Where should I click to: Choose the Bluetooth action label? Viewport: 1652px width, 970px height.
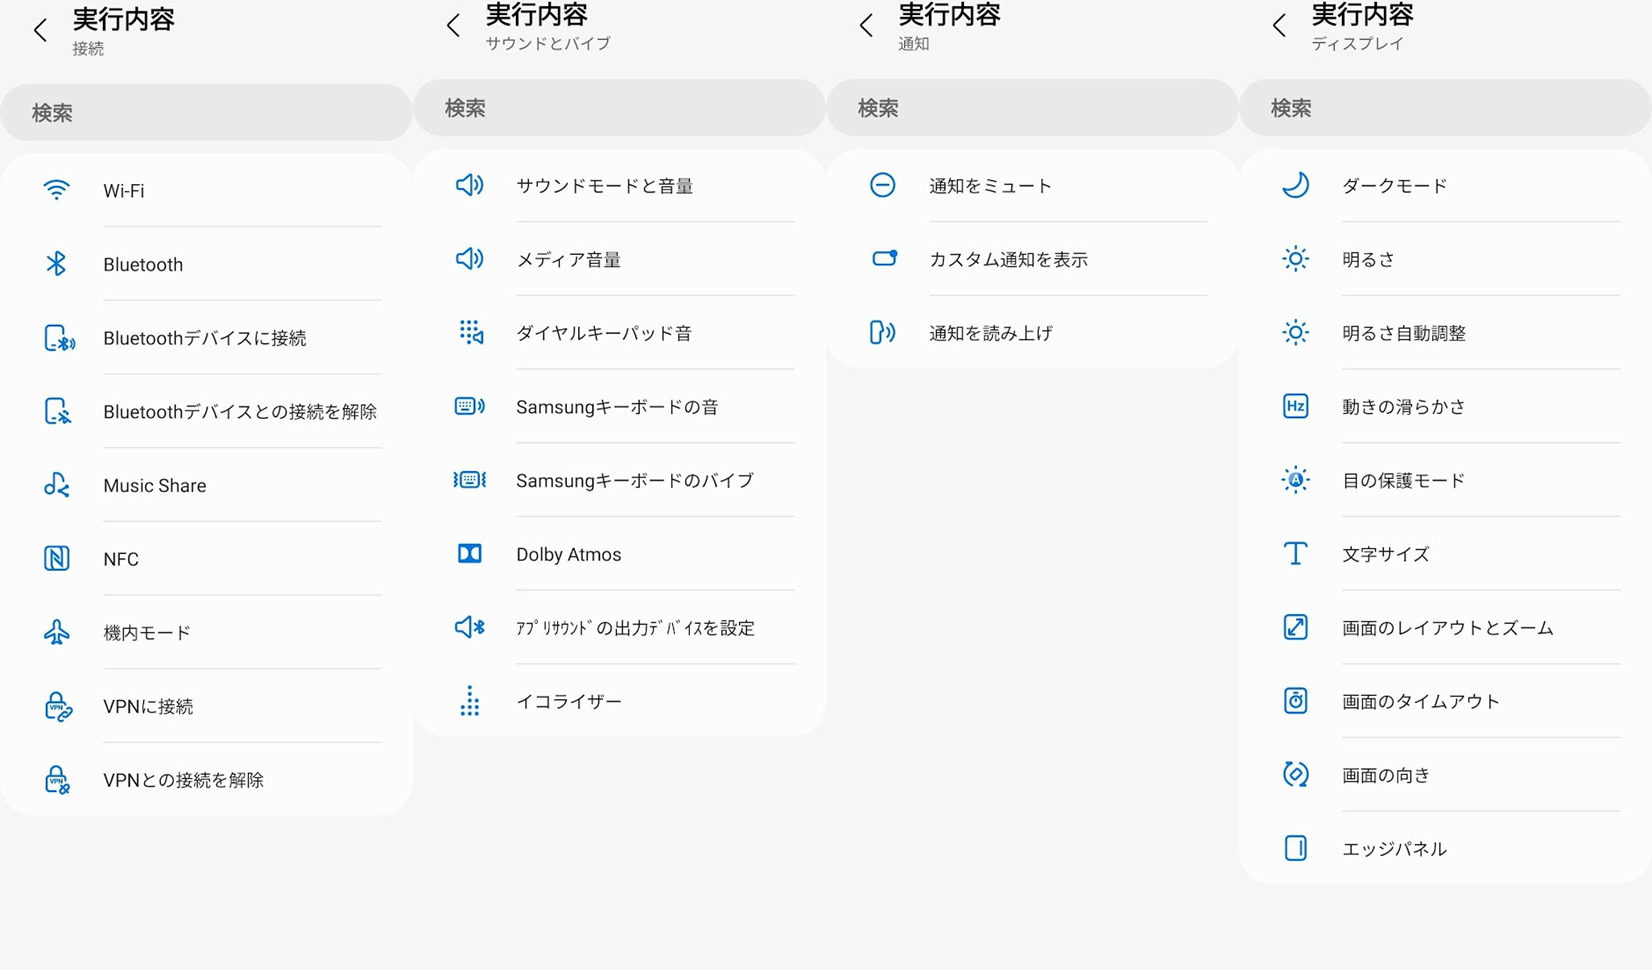(x=143, y=265)
